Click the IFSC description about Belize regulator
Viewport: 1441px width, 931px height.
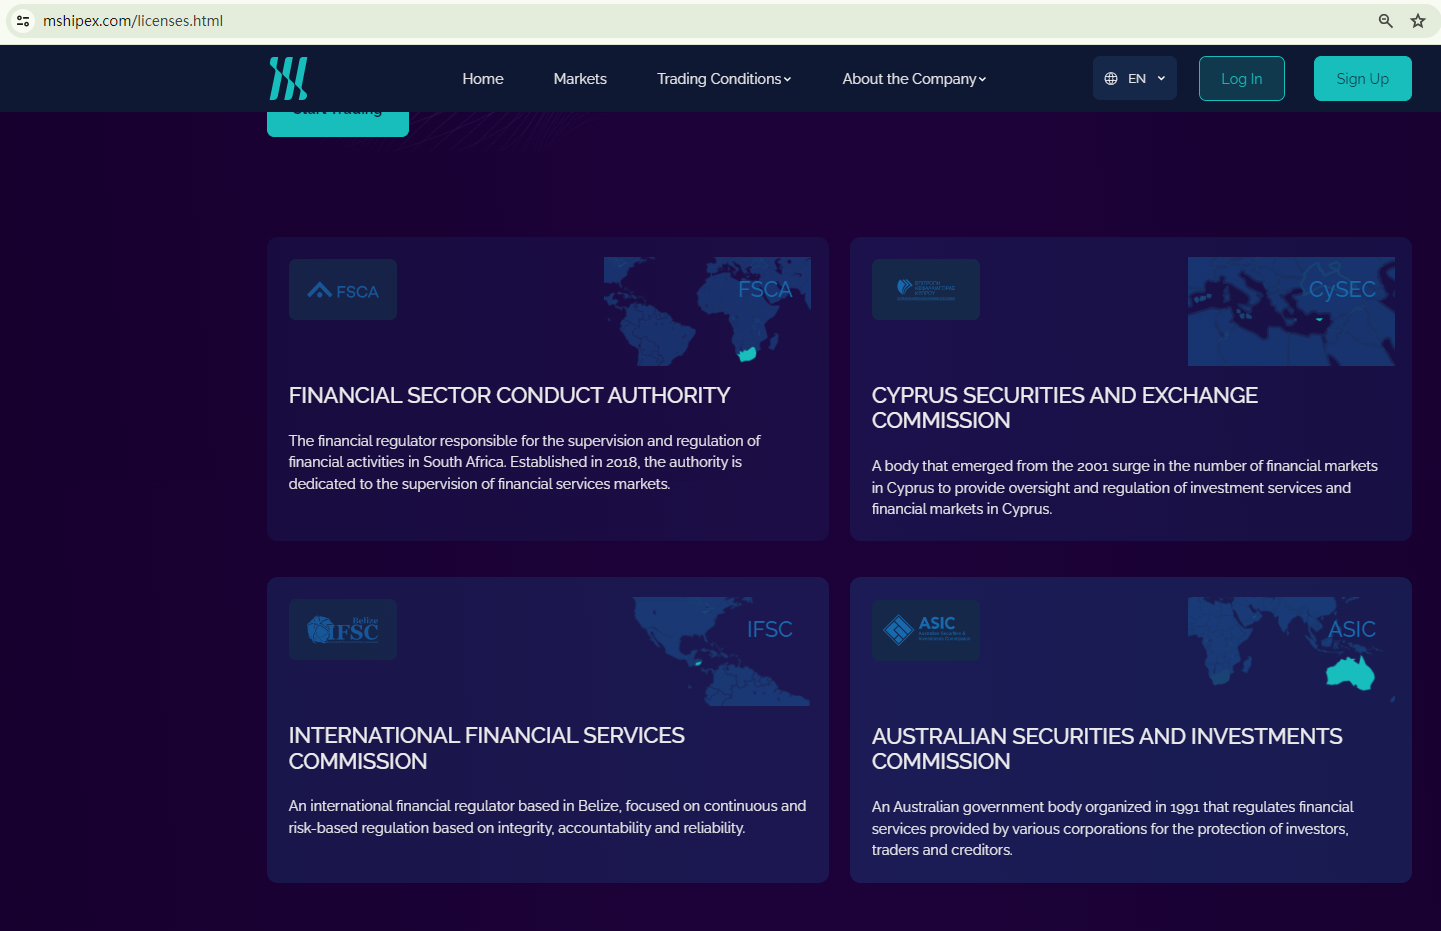(548, 817)
